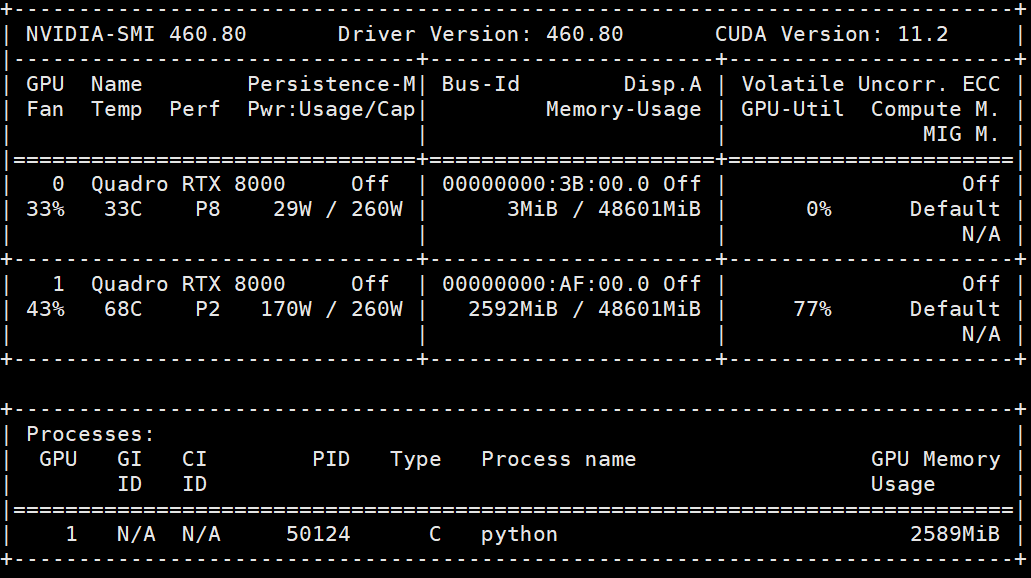The image size is (1031, 578).
Task: Click the P2 performance state
Action: click(x=208, y=309)
